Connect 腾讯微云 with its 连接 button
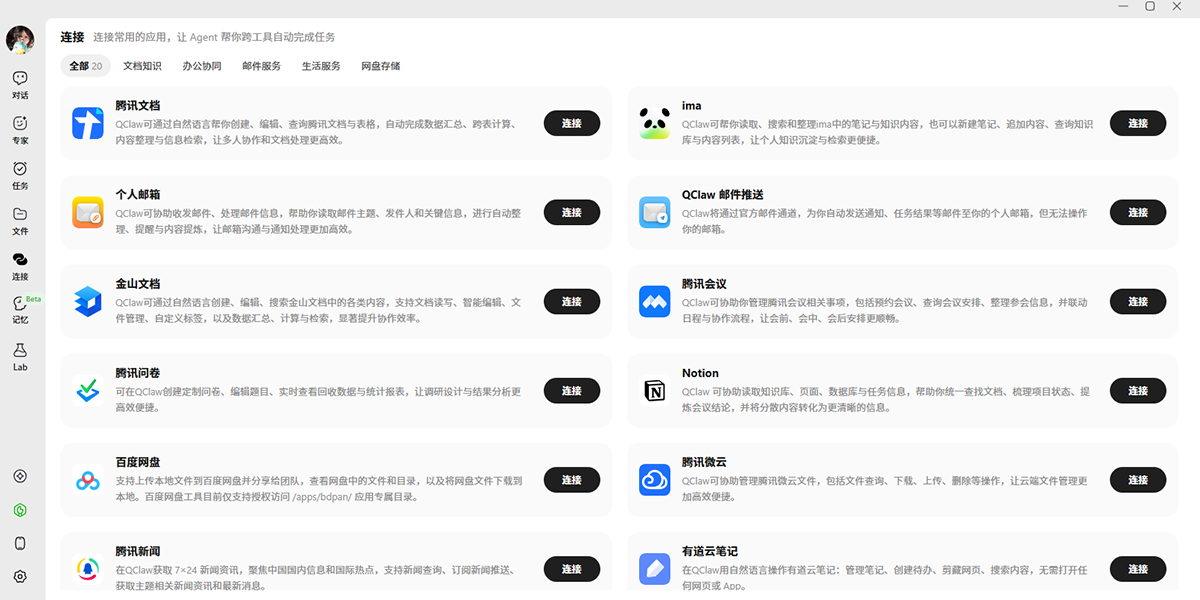Screen dimensions: 1200x600 1138,480
